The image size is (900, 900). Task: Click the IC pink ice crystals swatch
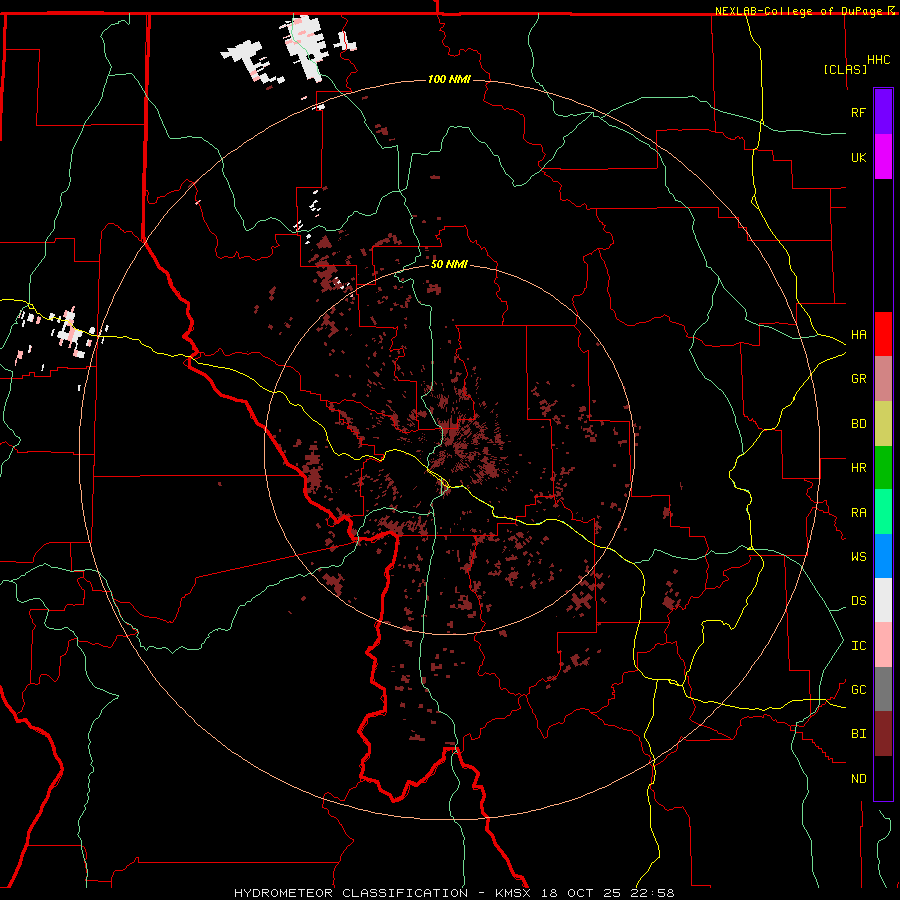(x=883, y=645)
